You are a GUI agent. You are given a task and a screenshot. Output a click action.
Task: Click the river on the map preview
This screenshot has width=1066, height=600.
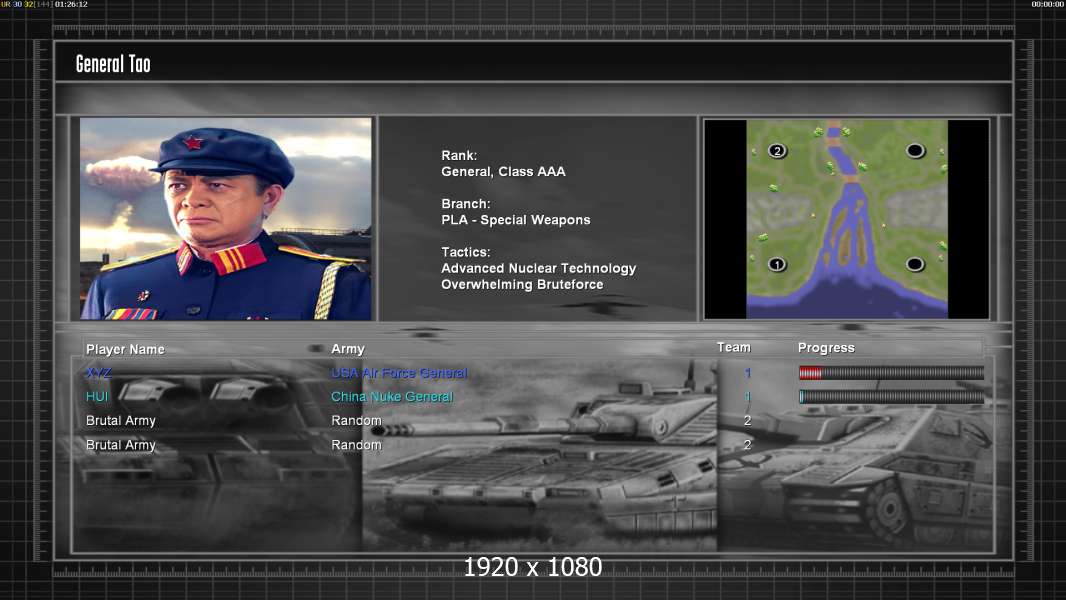pyautogui.click(x=844, y=224)
